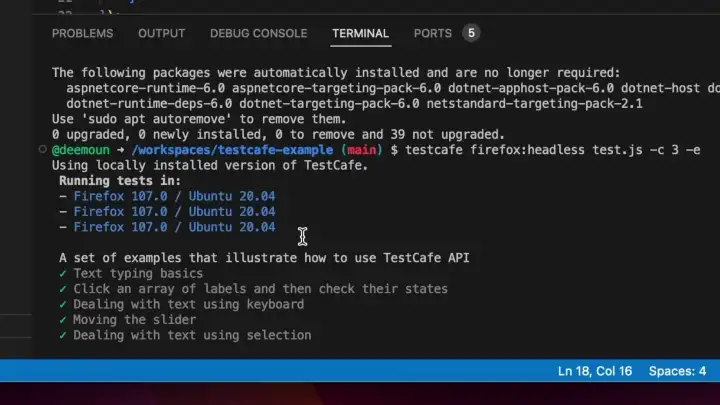Screen dimensions: 720x405
Task: Open the PORTS tab
Action: pyautogui.click(x=433, y=33)
